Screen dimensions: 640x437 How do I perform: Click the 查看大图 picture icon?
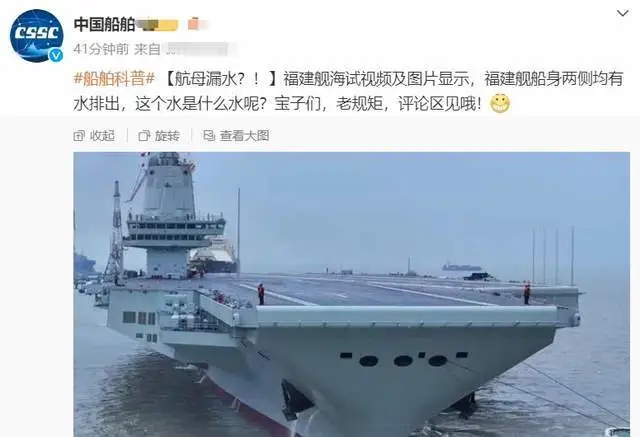[209, 136]
